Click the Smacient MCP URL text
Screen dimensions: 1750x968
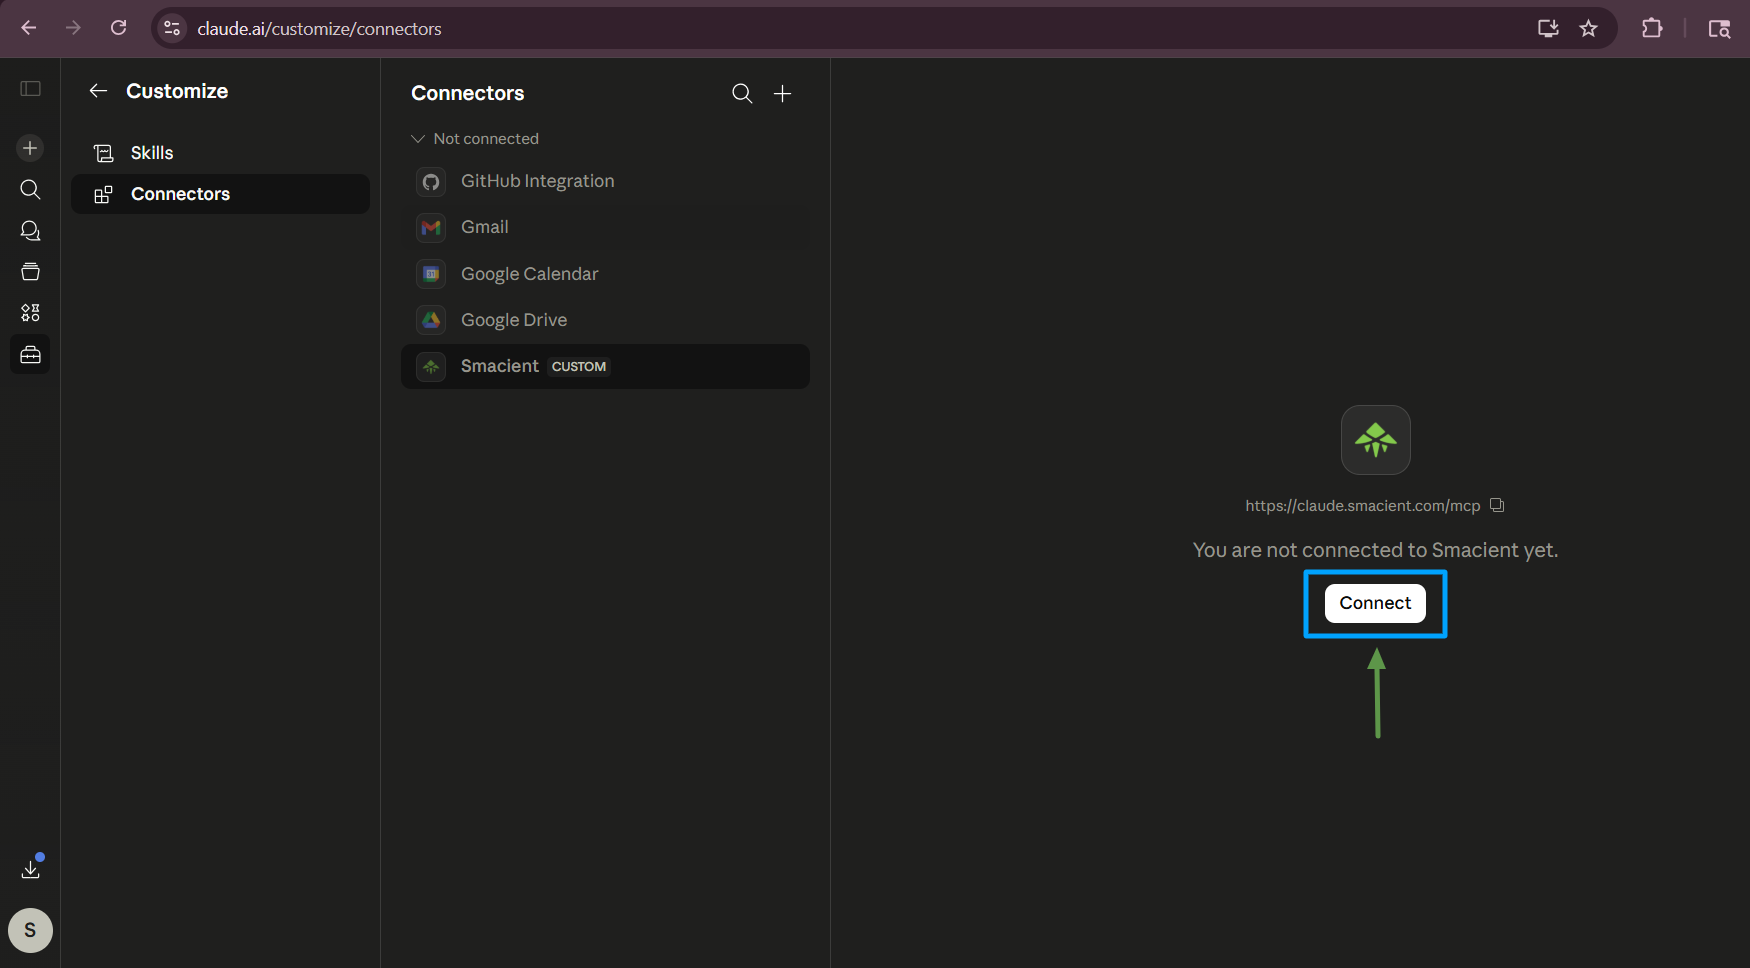pyautogui.click(x=1362, y=506)
